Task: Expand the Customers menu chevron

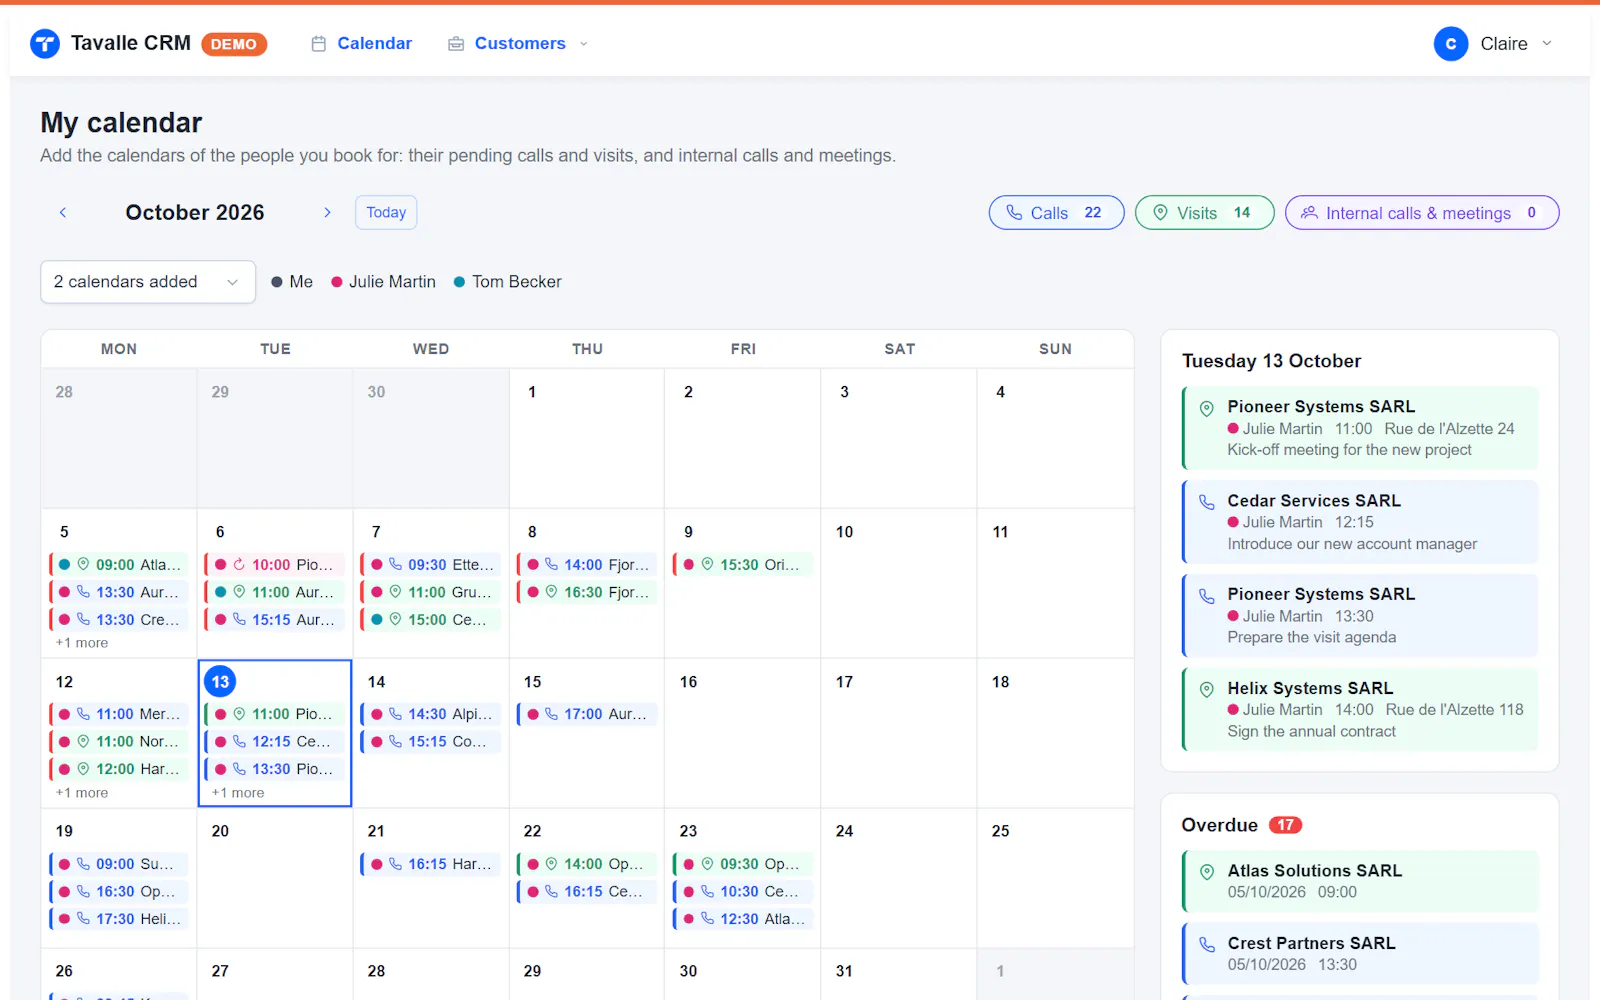Action: pyautogui.click(x=584, y=44)
